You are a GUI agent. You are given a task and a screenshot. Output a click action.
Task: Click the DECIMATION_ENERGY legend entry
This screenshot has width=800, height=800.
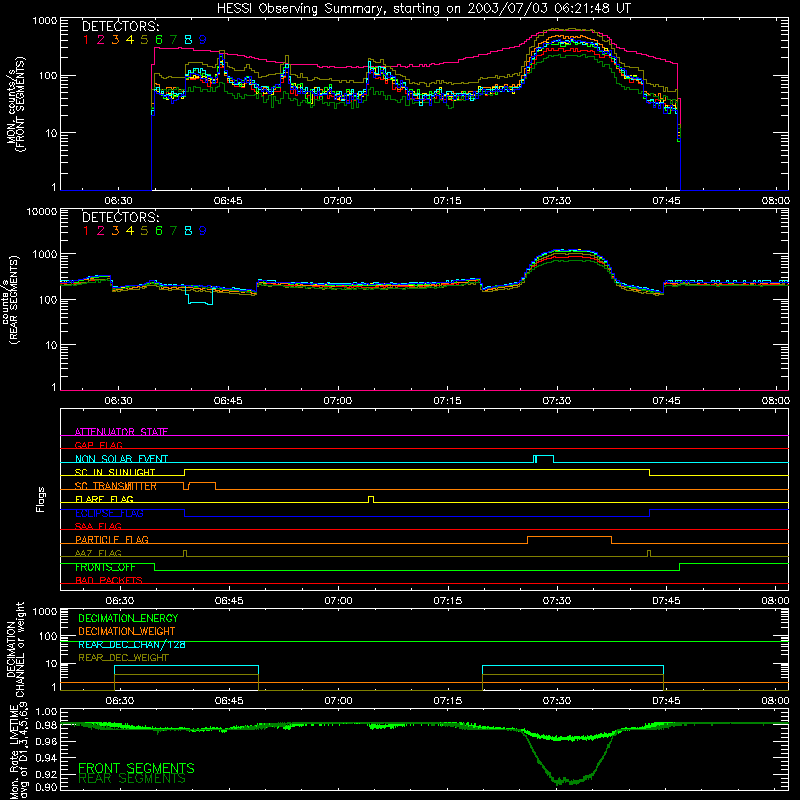point(128,618)
